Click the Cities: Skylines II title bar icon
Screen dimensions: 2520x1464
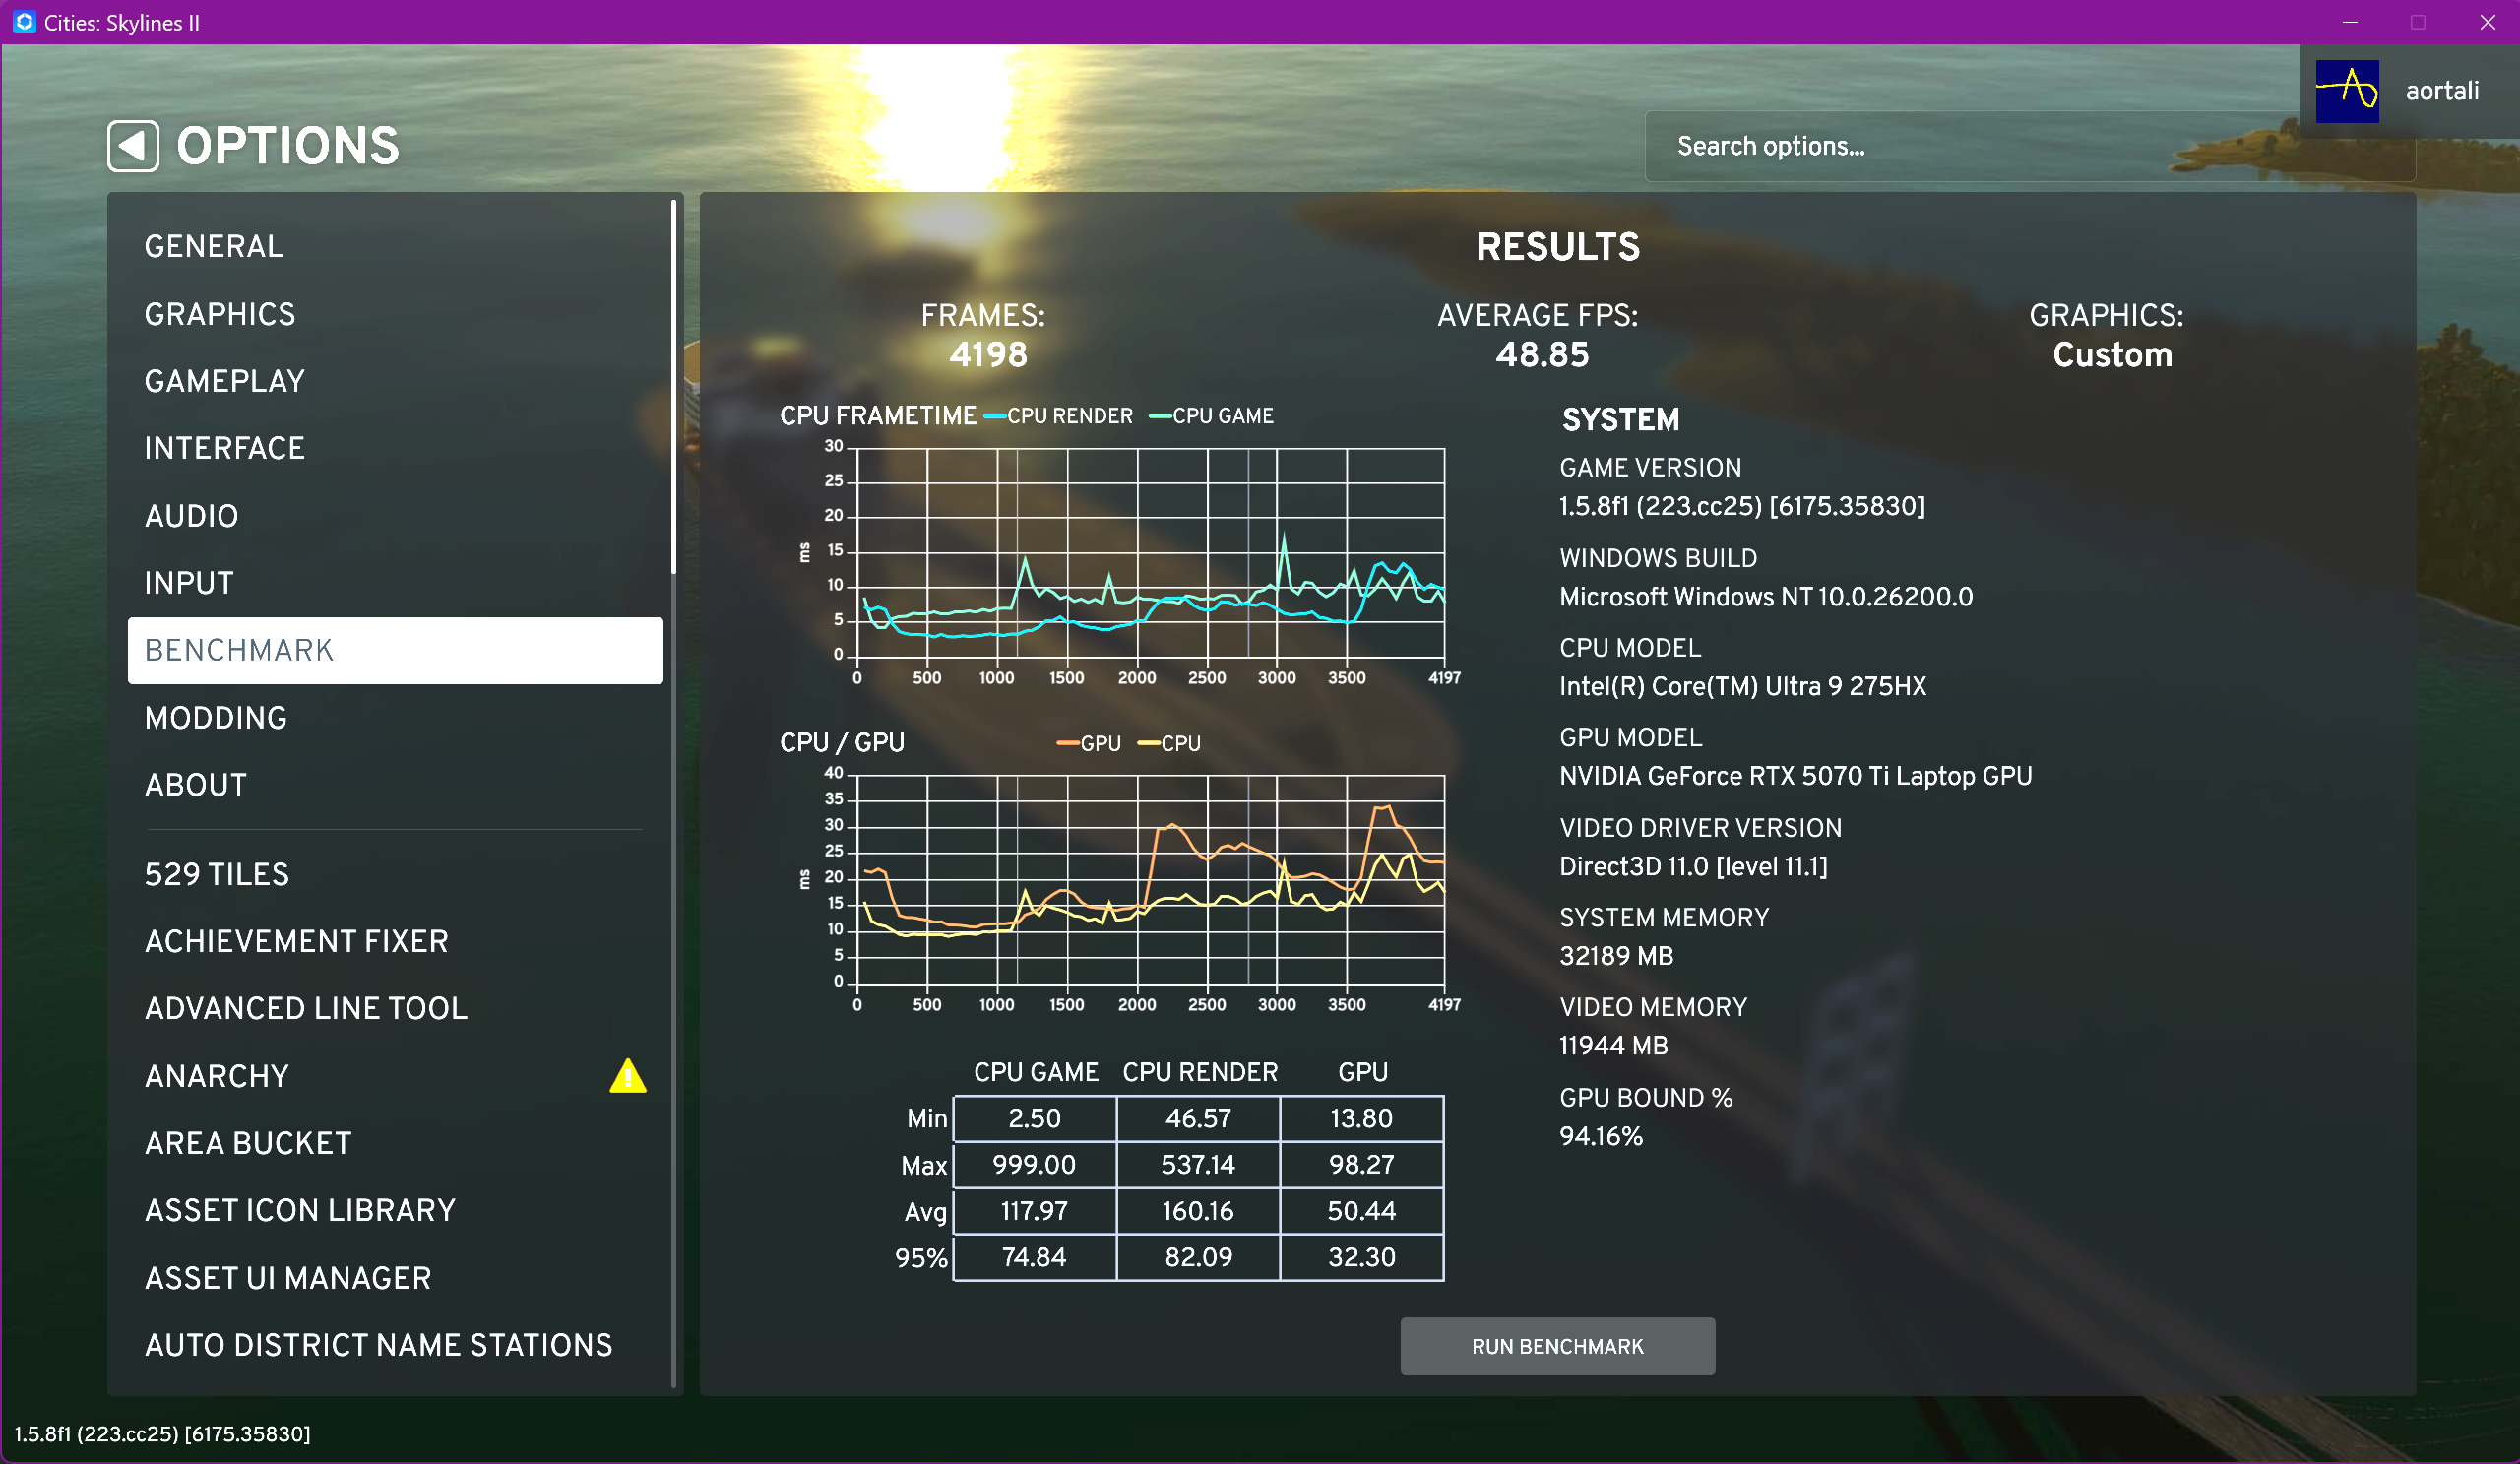[x=24, y=22]
